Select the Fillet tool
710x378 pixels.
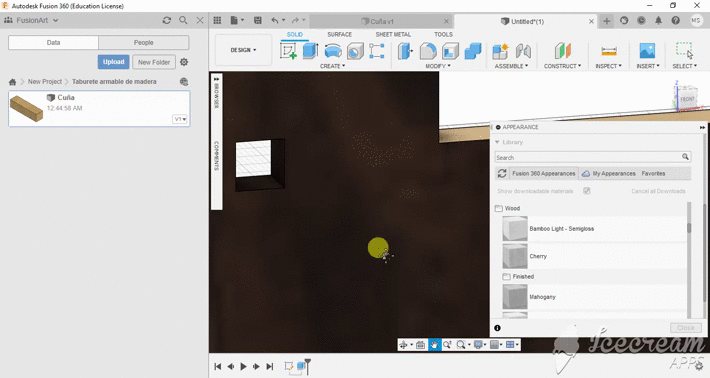tap(428, 51)
